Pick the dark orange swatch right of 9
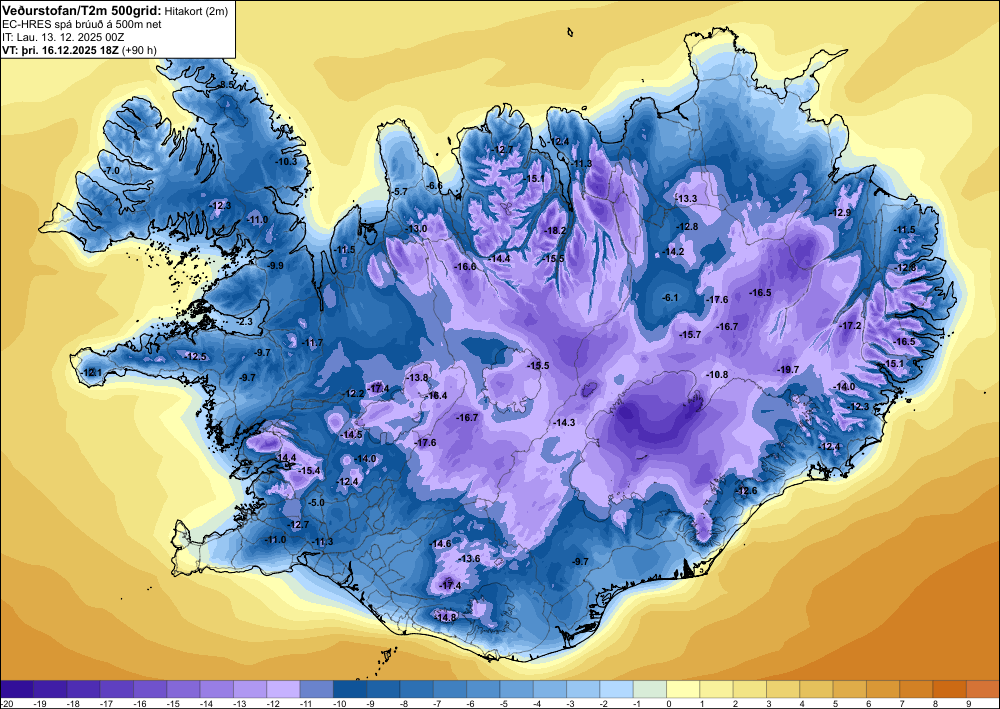Viewport: 1000px width, 709px height. click(983, 689)
